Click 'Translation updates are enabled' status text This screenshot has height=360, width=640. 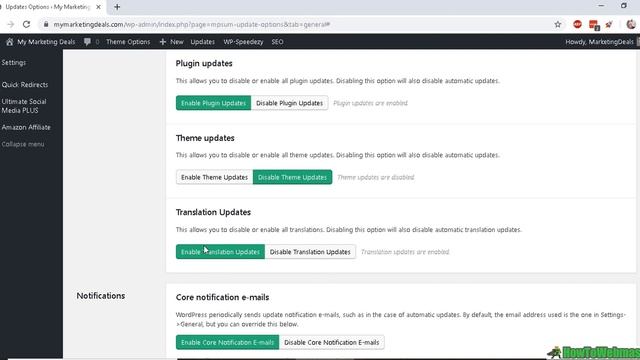tap(405, 252)
